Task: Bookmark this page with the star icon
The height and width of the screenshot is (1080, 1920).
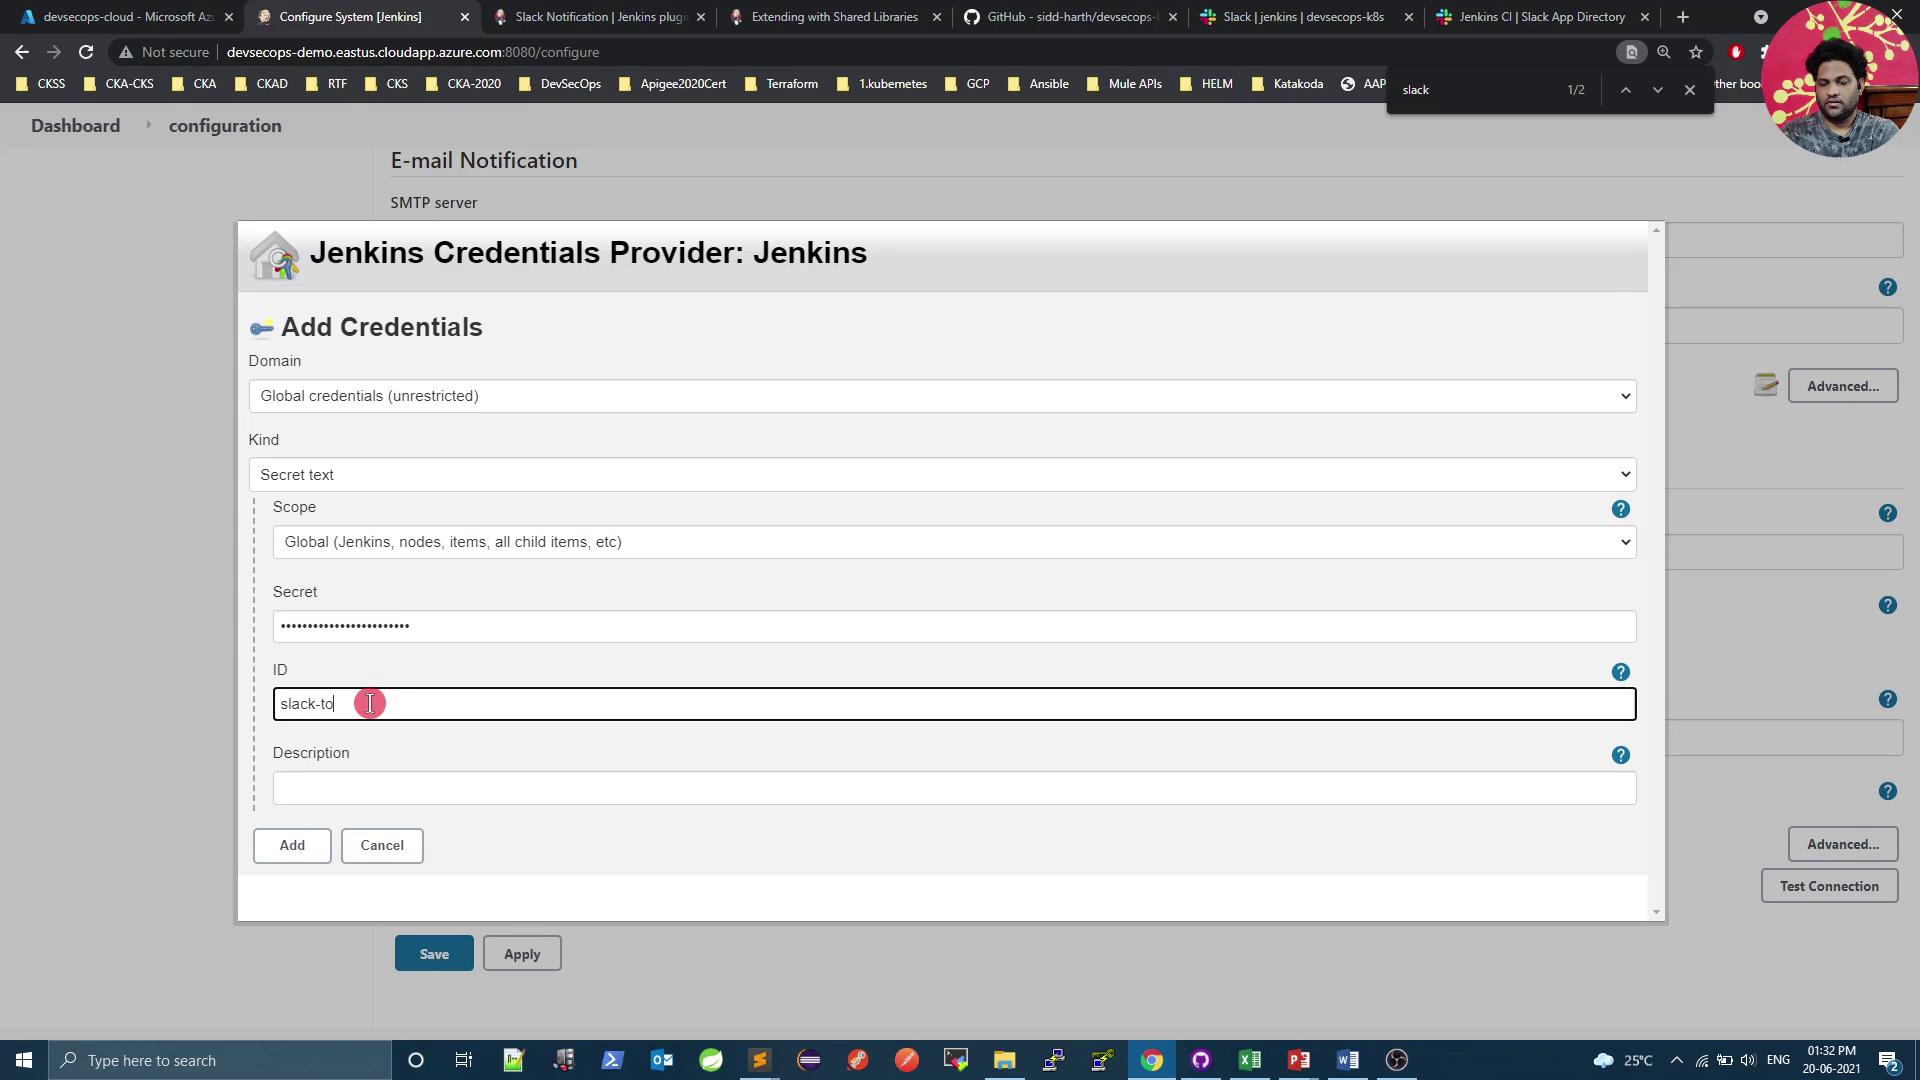Action: 1696,52
